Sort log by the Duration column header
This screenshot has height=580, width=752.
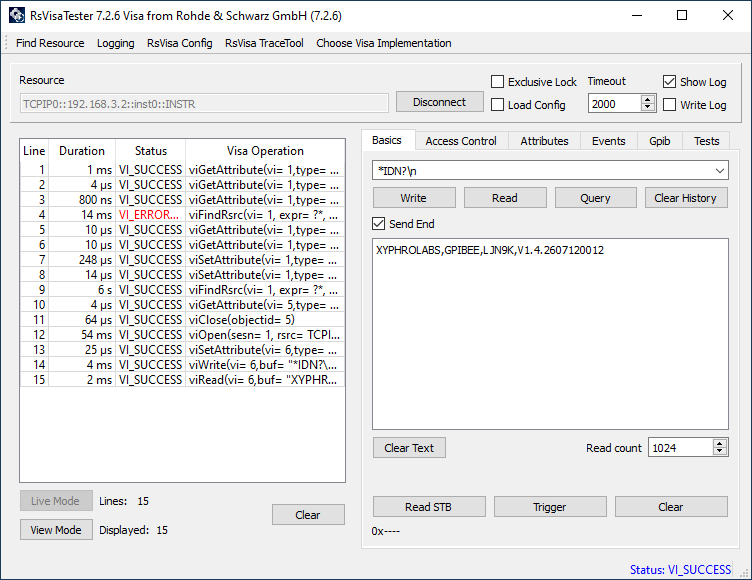[x=82, y=151]
